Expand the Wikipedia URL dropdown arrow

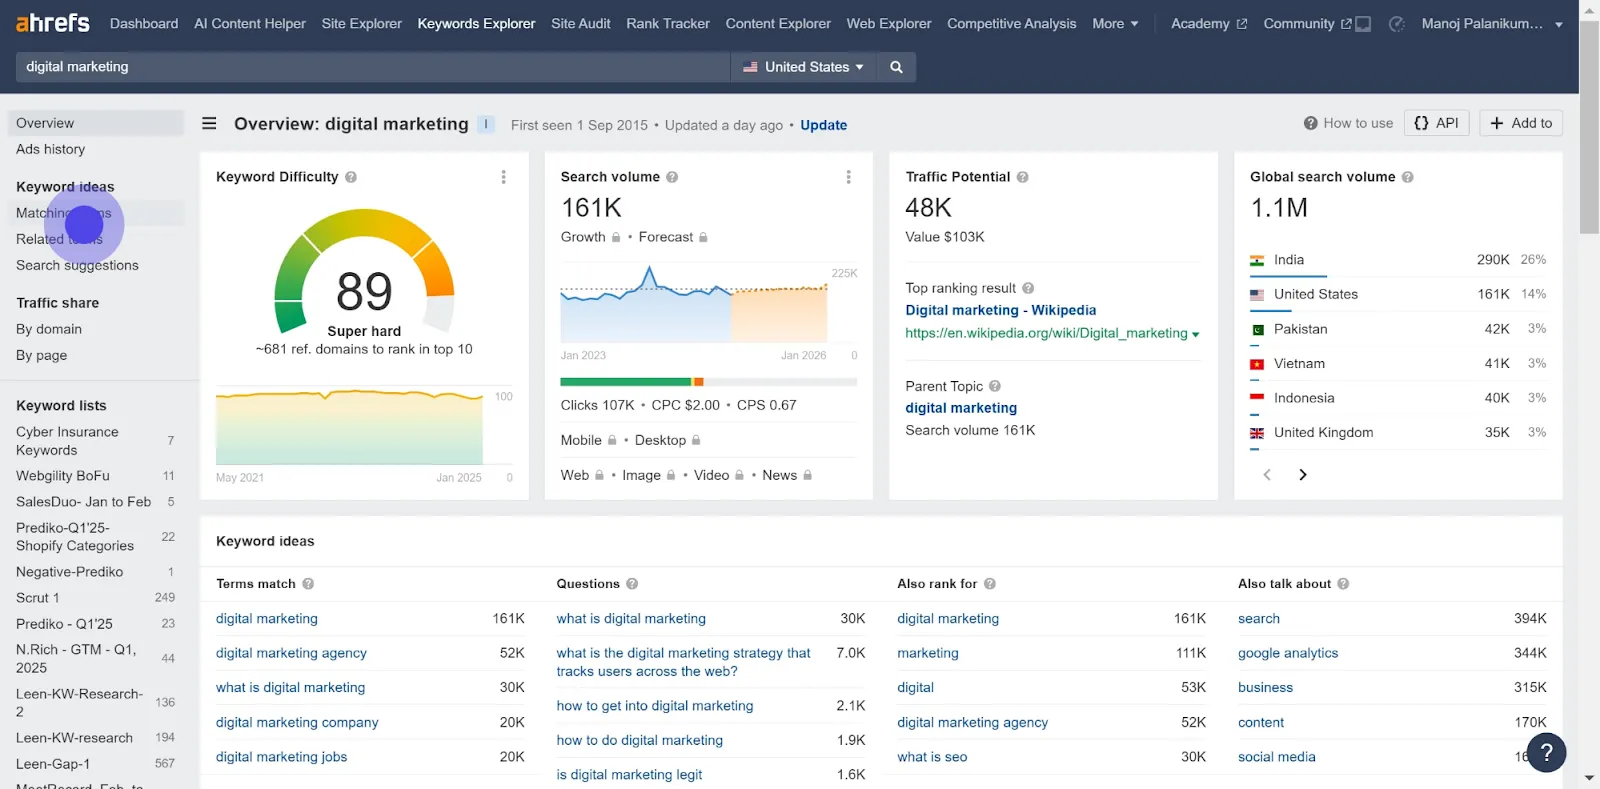1195,335
